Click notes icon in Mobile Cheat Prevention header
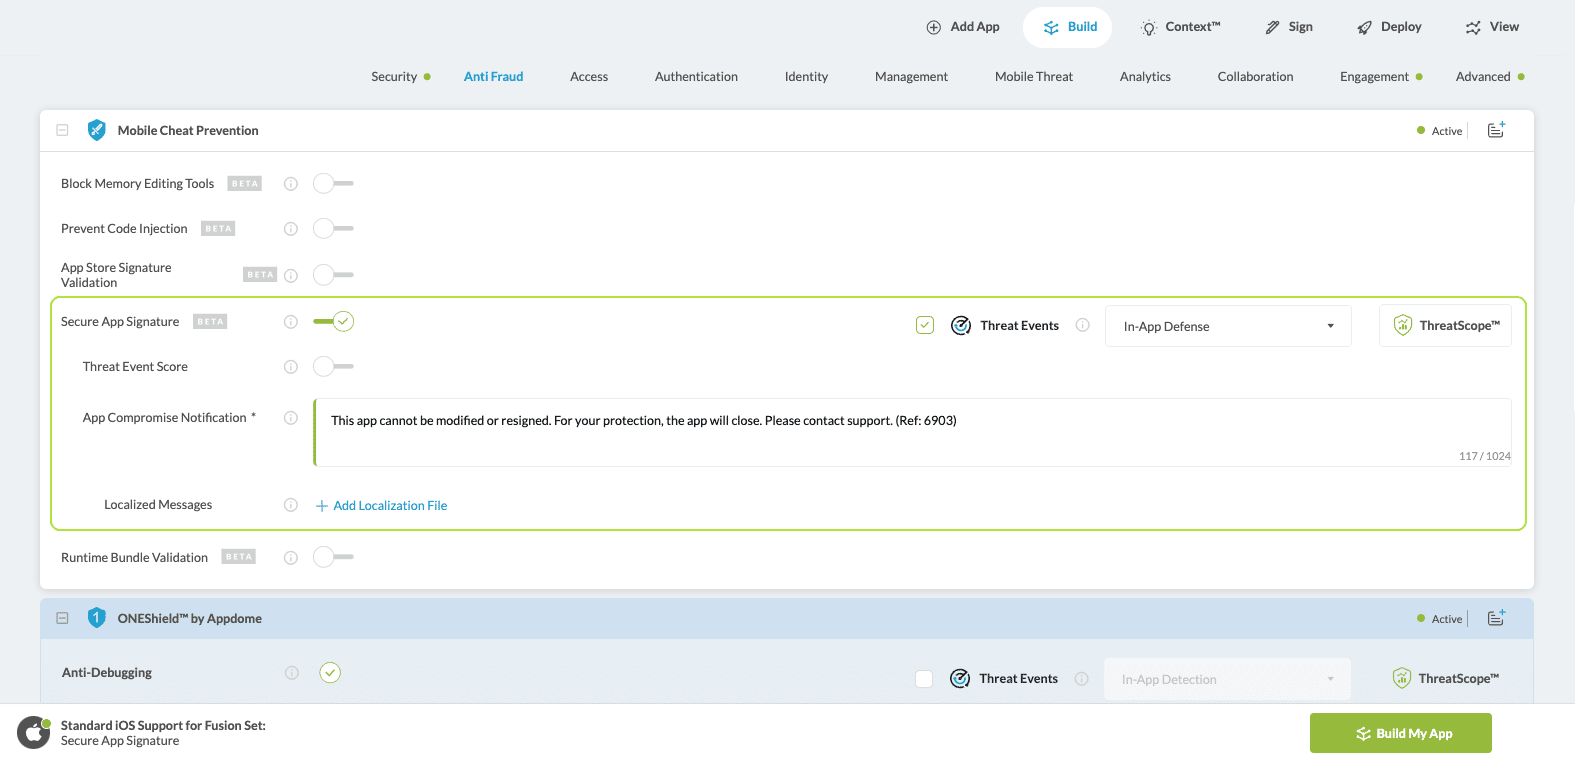Image resolution: width=1575 pixels, height=761 pixels. [1496, 130]
